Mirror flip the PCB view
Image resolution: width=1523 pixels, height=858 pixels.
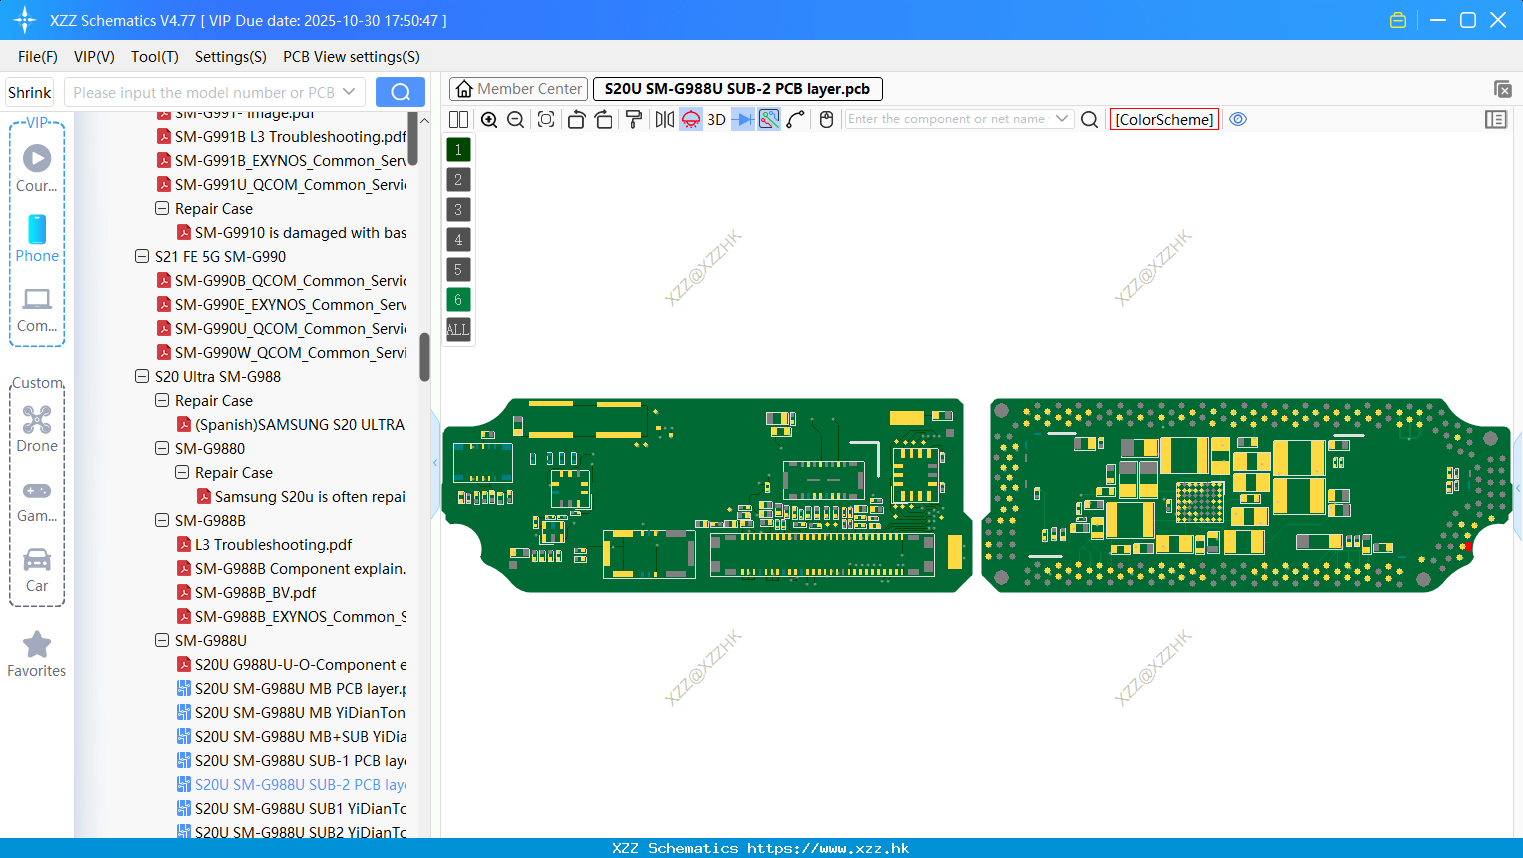pos(665,119)
